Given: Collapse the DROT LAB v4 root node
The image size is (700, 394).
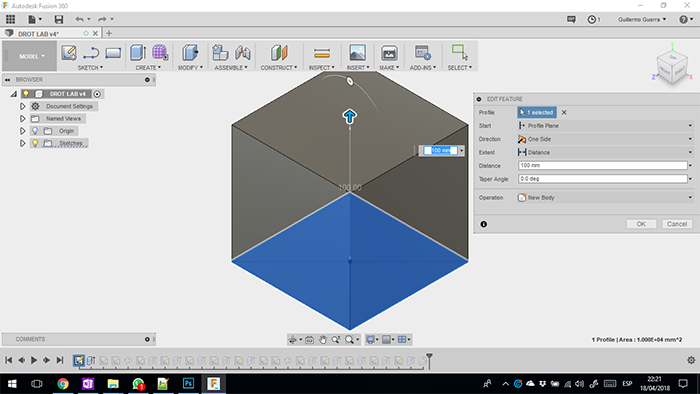Looking at the screenshot, I should 14,94.
